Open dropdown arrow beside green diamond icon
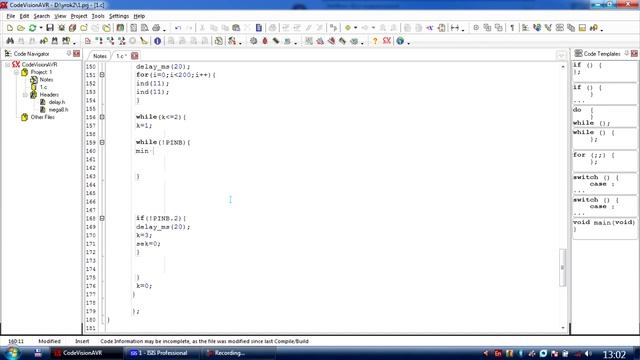This screenshot has height=360, width=640. point(356,28)
